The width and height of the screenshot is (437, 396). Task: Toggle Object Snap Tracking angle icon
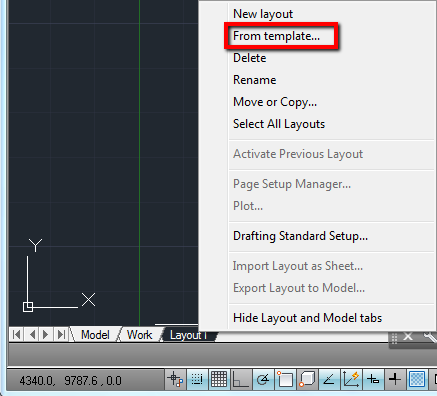click(x=329, y=379)
